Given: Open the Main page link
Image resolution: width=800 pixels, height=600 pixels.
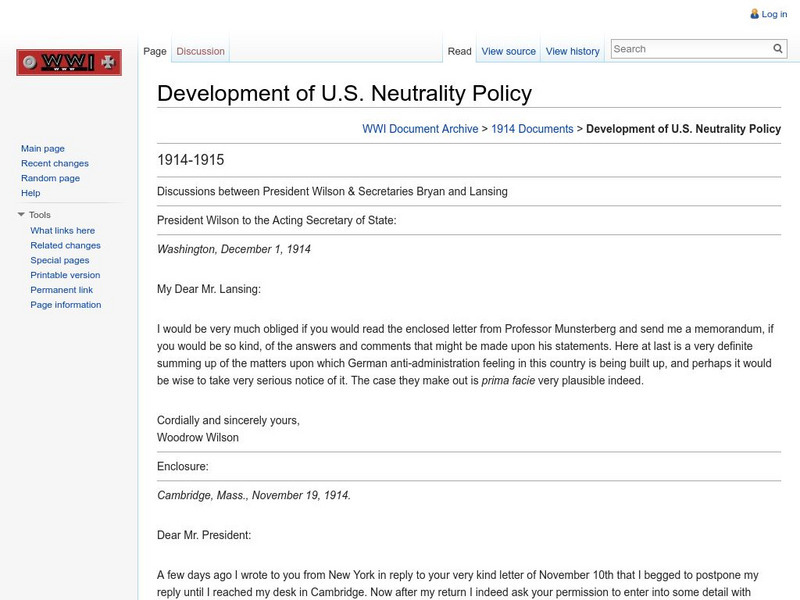Looking at the screenshot, I should click(x=45, y=148).
